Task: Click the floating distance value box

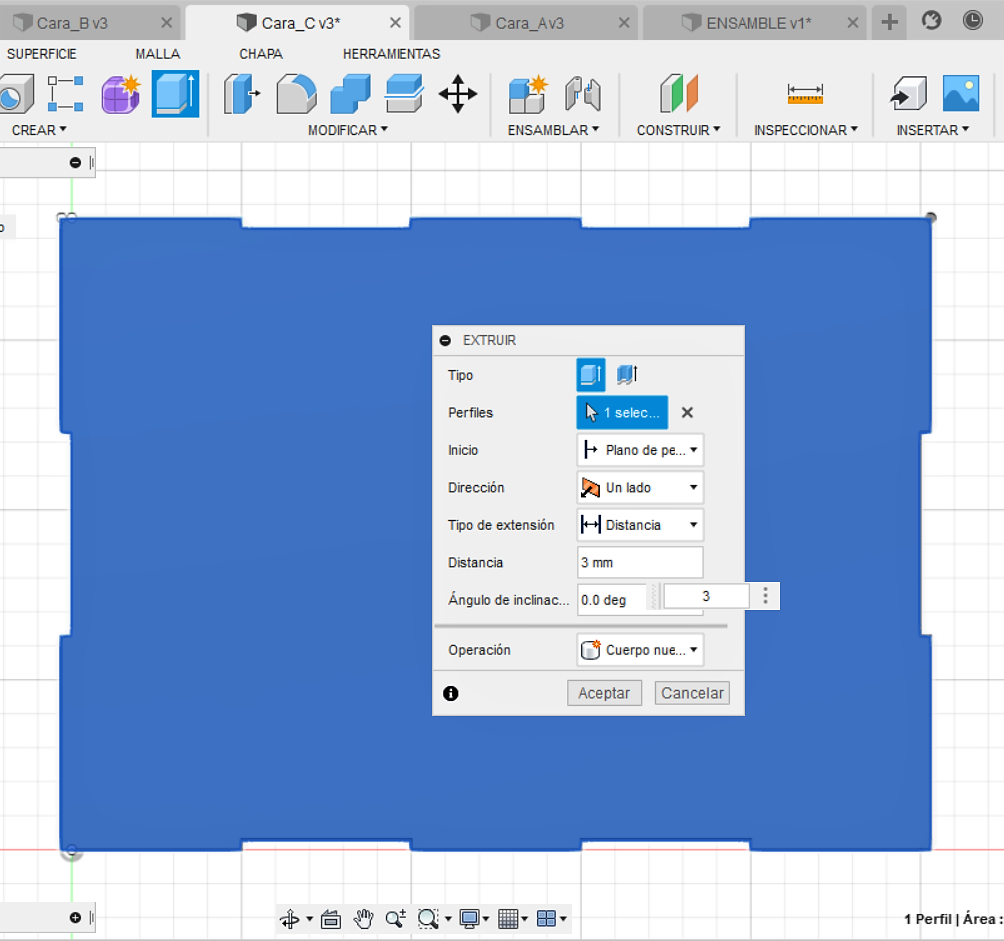Action: [x=706, y=596]
